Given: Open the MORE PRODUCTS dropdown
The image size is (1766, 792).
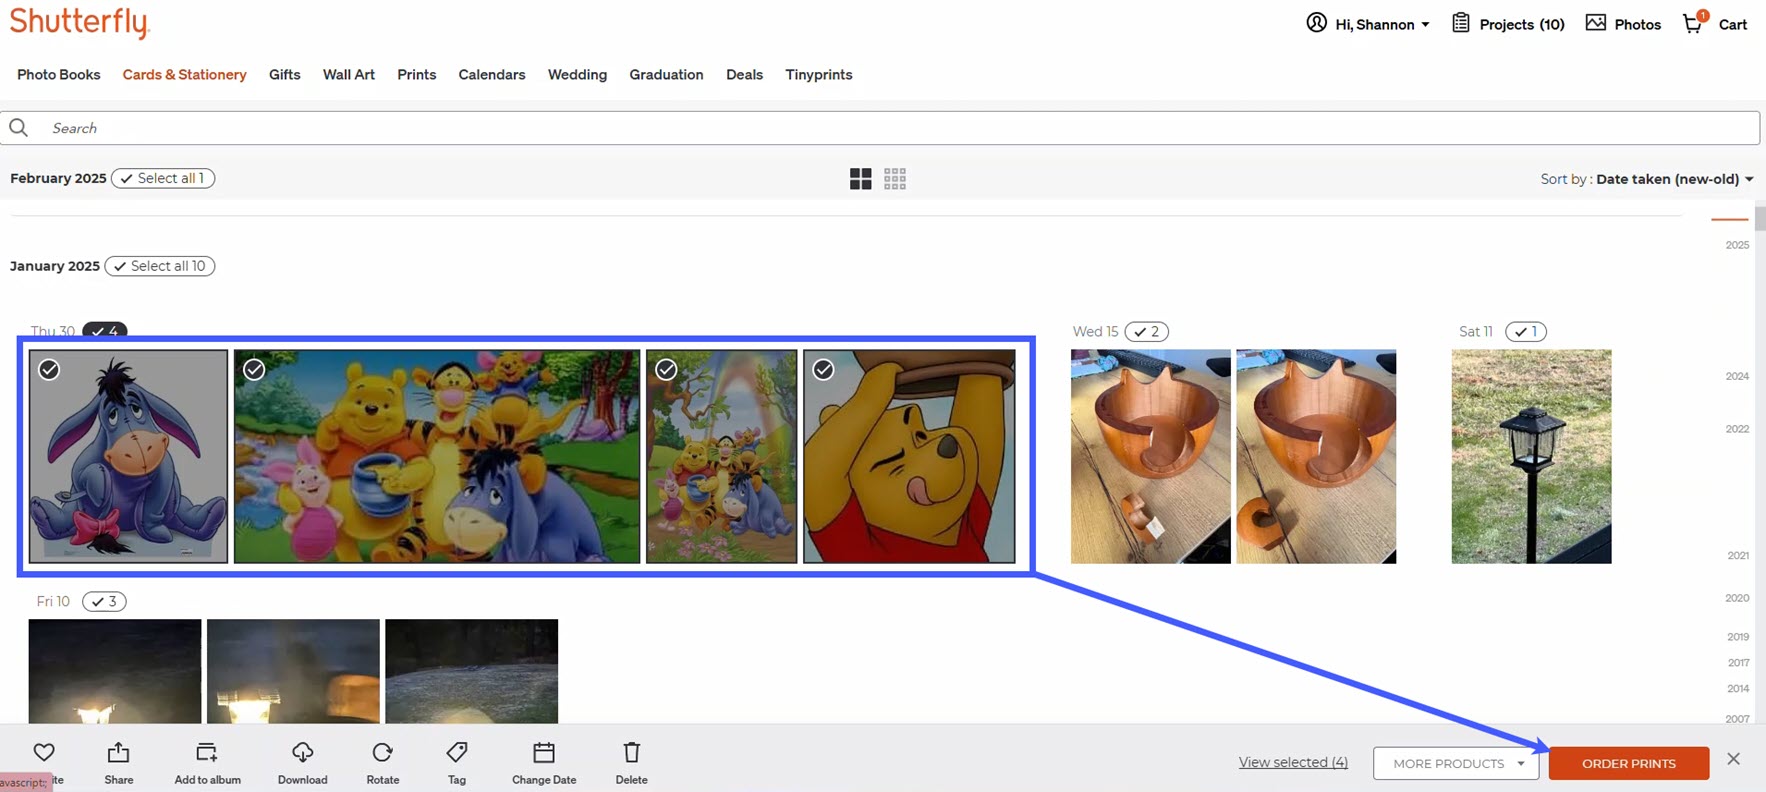Looking at the screenshot, I should (1456, 763).
